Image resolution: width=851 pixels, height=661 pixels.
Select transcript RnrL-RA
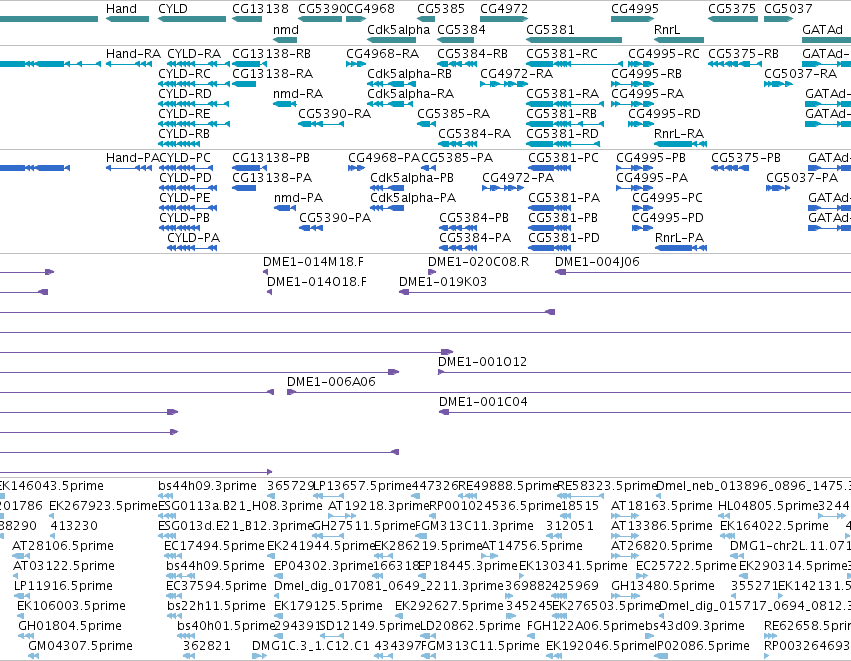point(678,134)
